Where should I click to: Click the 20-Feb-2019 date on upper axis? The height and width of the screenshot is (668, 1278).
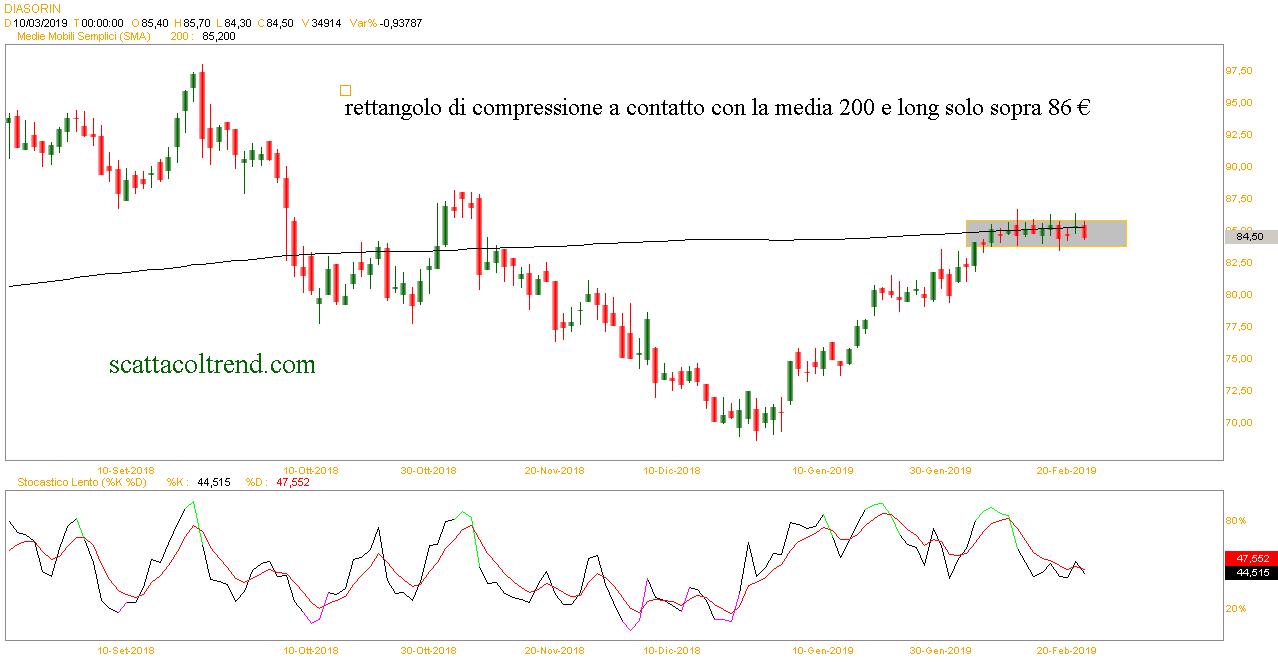(x=1066, y=470)
